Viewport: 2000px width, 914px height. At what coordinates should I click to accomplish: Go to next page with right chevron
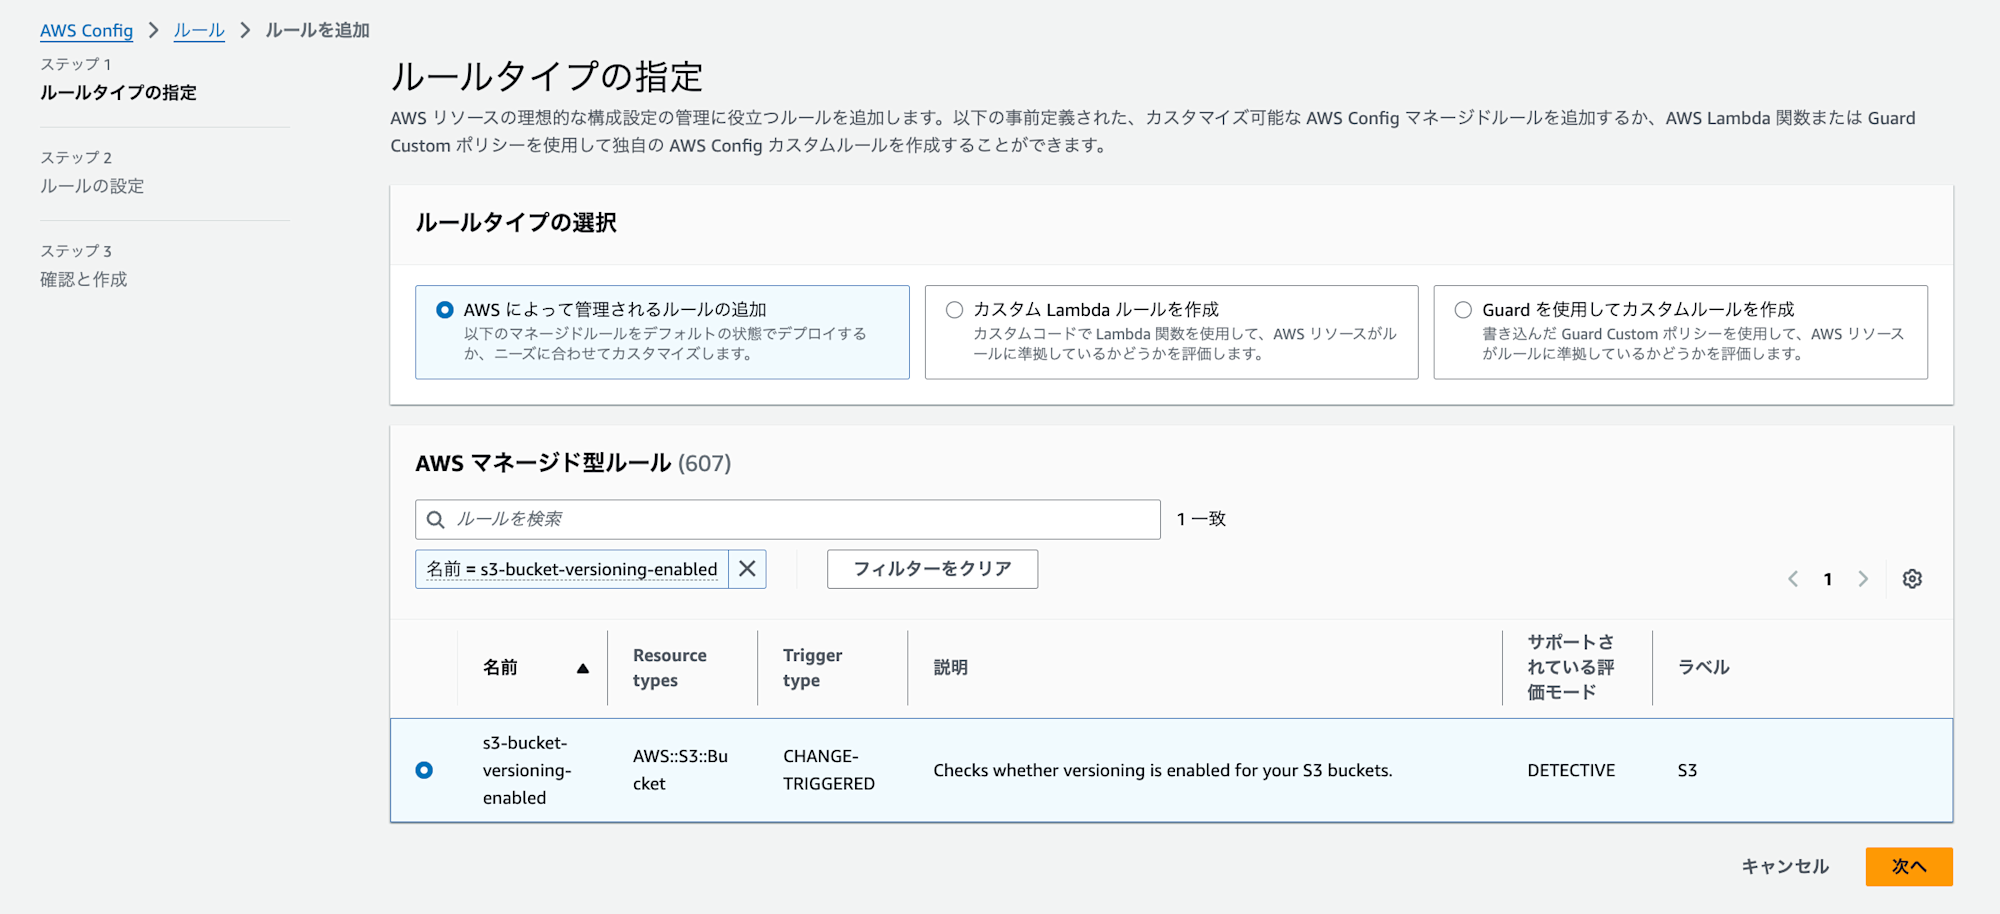coord(1863,579)
